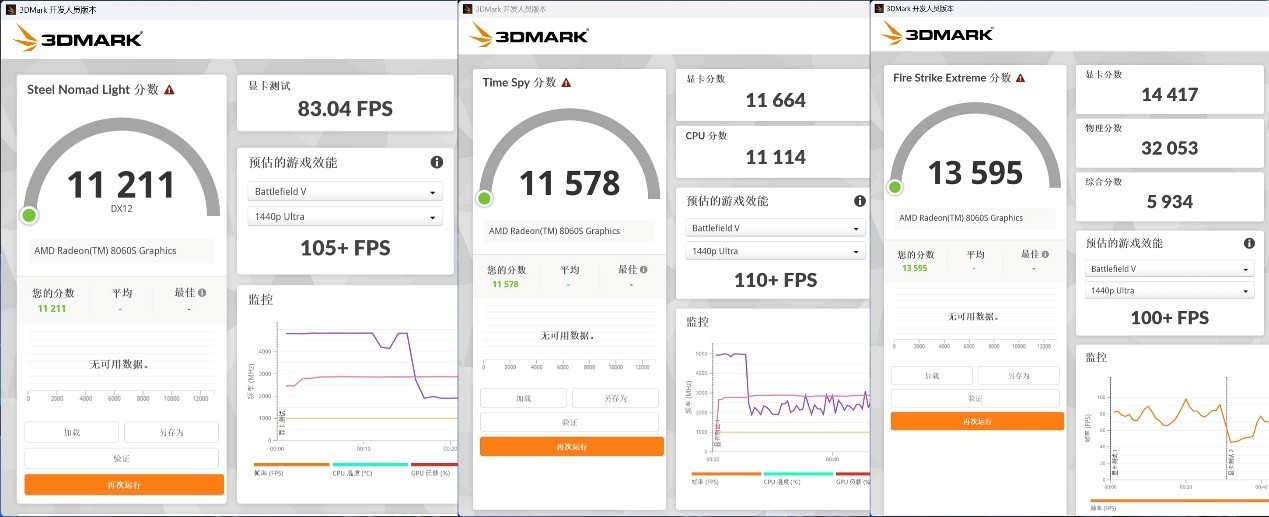
Task: Click the 另存为 button in Steel Nomad Light window
Action: 170,433
